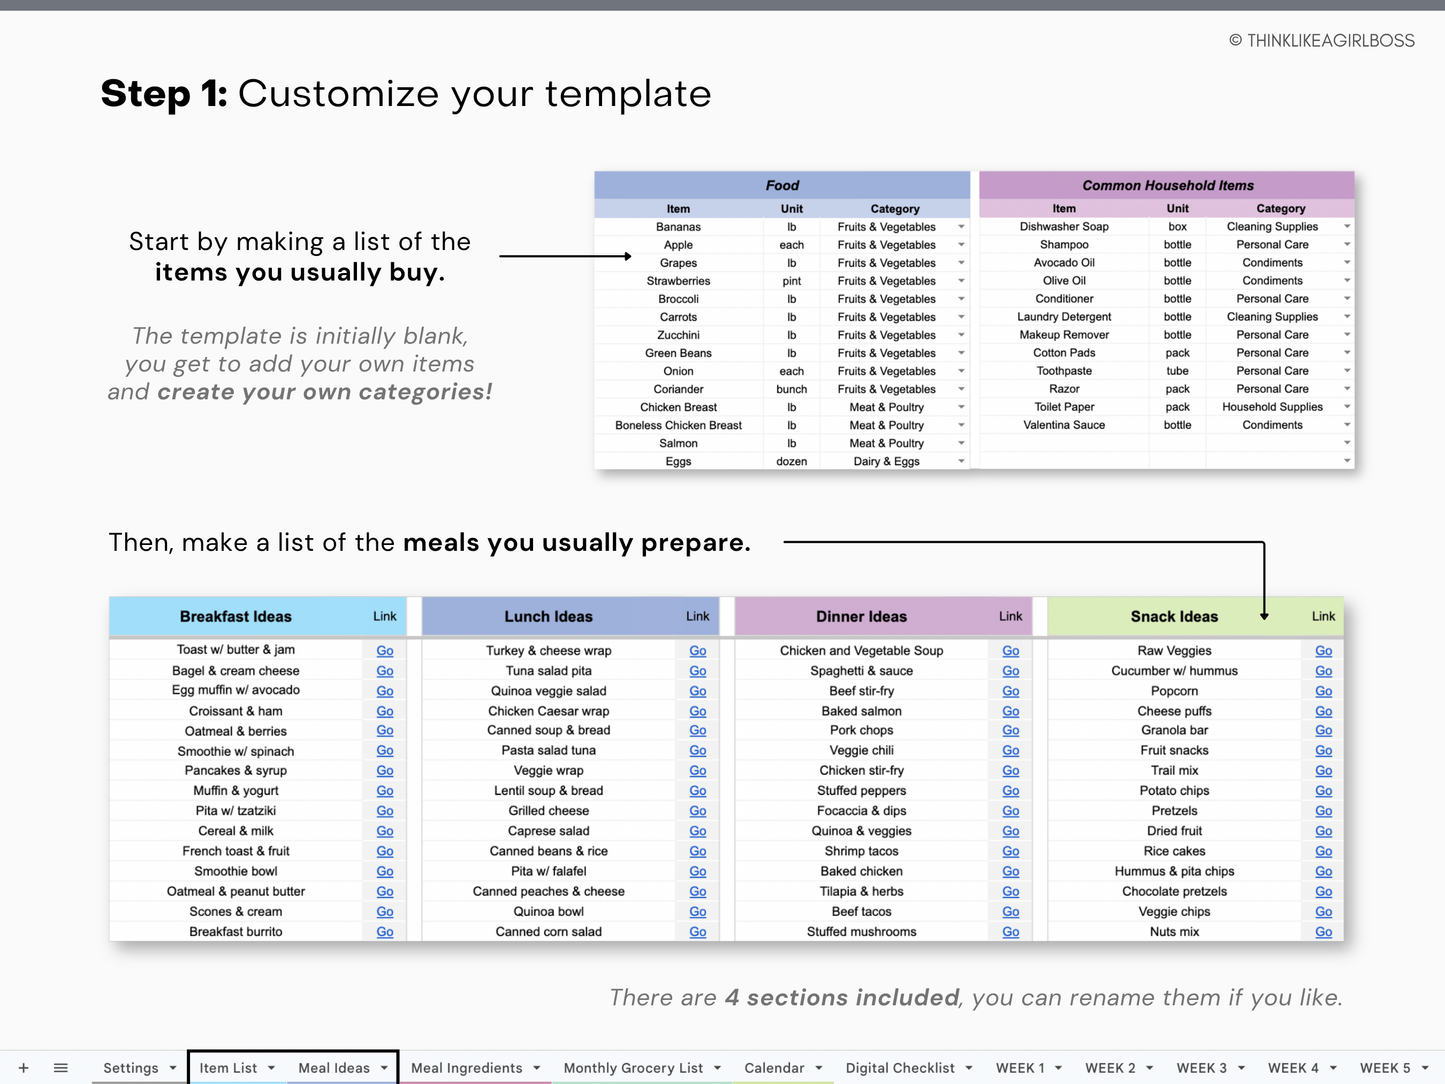Follow the Go link for Toast w/ butter & jam
The width and height of the screenshot is (1445, 1084).
385,651
